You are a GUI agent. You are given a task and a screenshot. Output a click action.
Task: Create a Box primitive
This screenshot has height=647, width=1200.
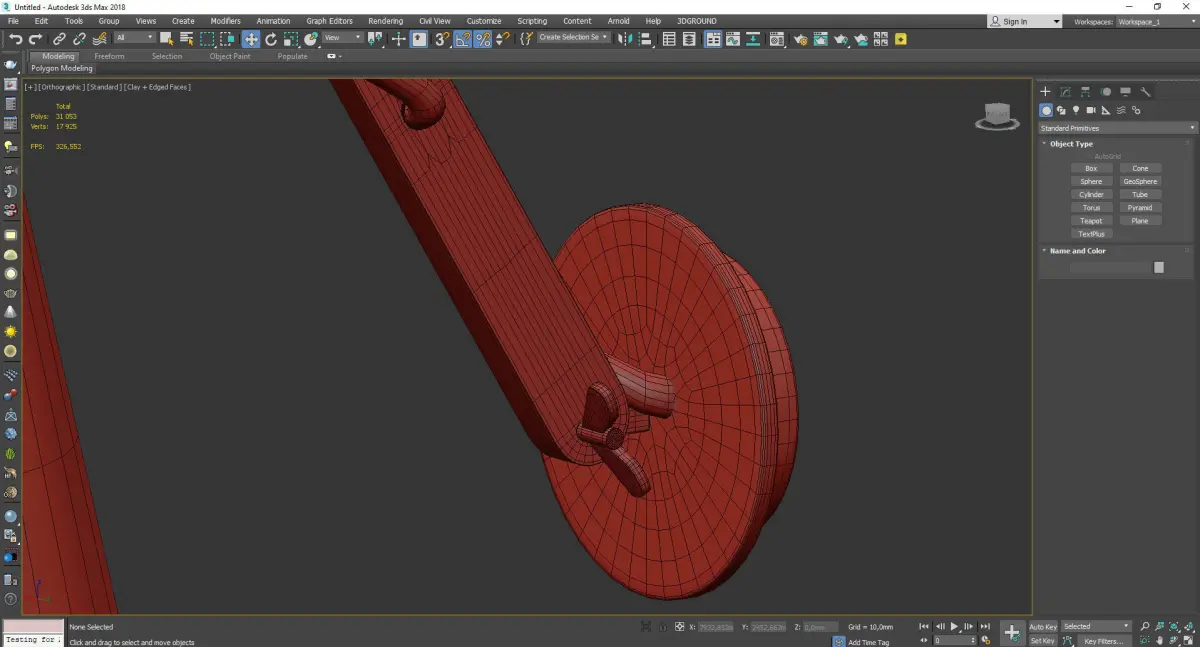click(1091, 168)
